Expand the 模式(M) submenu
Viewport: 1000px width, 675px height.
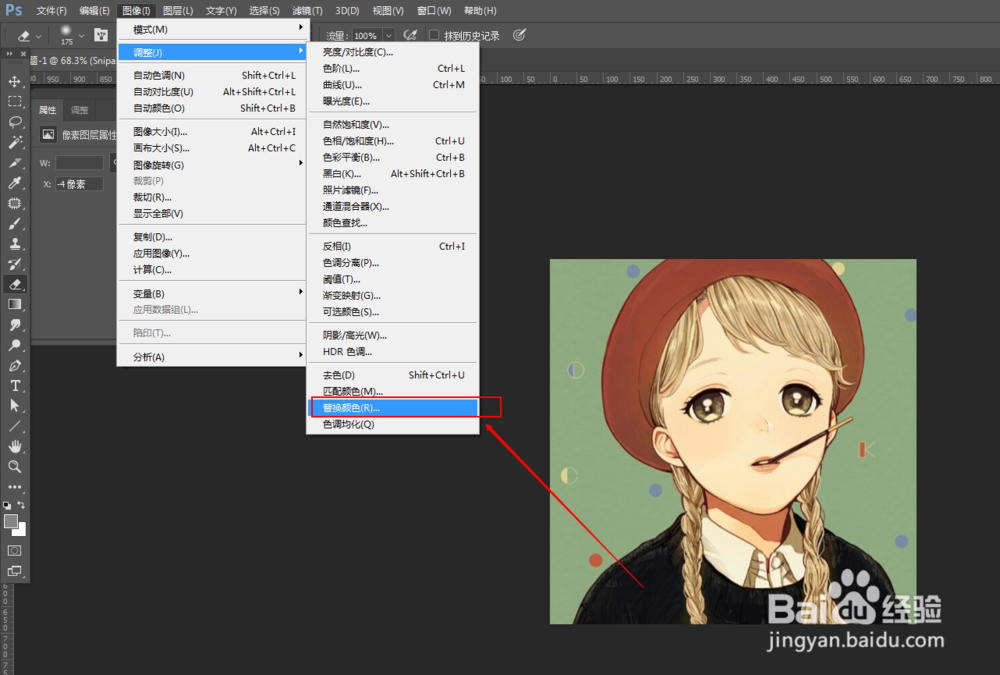tap(213, 29)
